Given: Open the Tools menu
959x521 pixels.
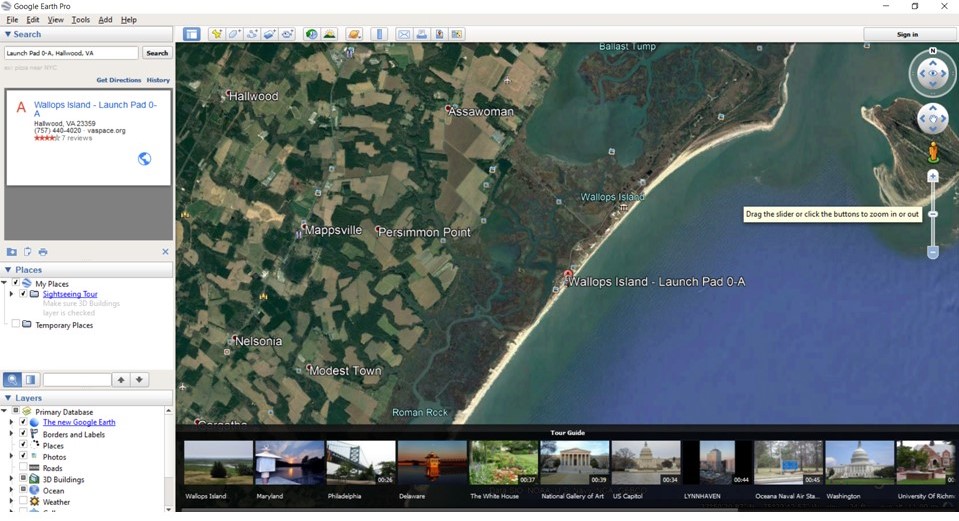Looking at the screenshot, I should point(81,20).
